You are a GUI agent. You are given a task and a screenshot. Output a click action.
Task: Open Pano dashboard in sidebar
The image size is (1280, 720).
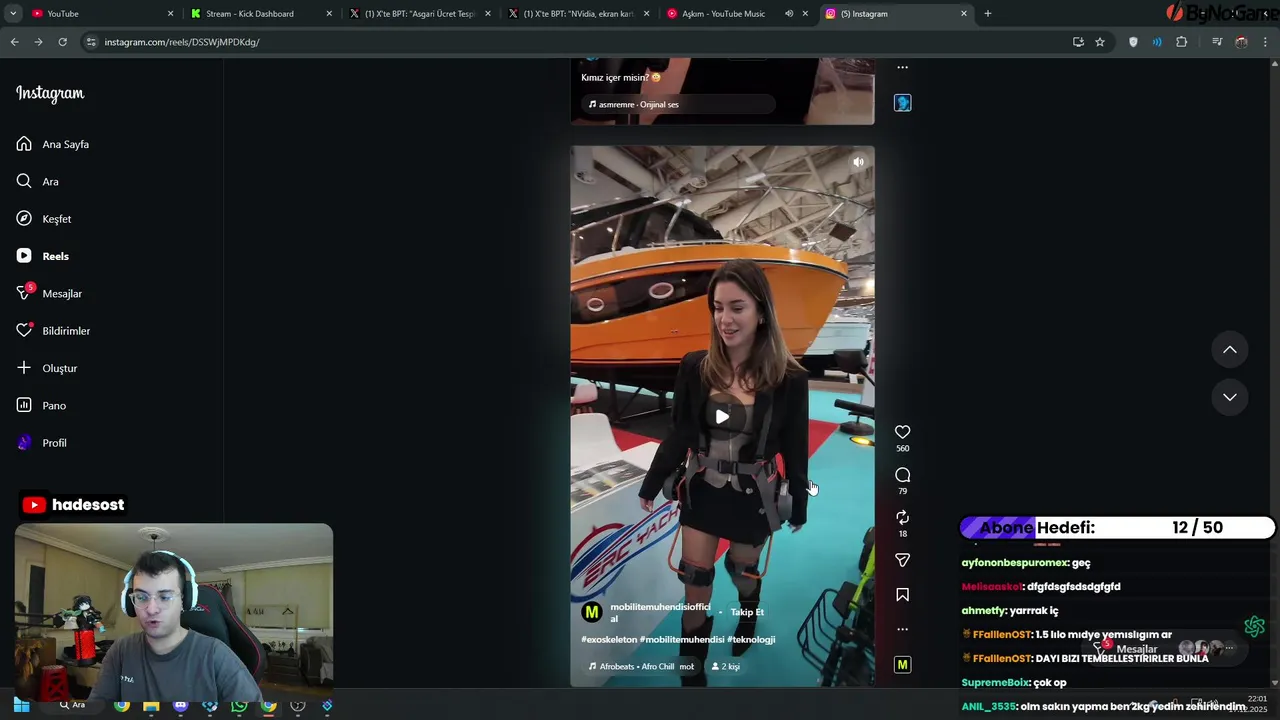click(41, 405)
